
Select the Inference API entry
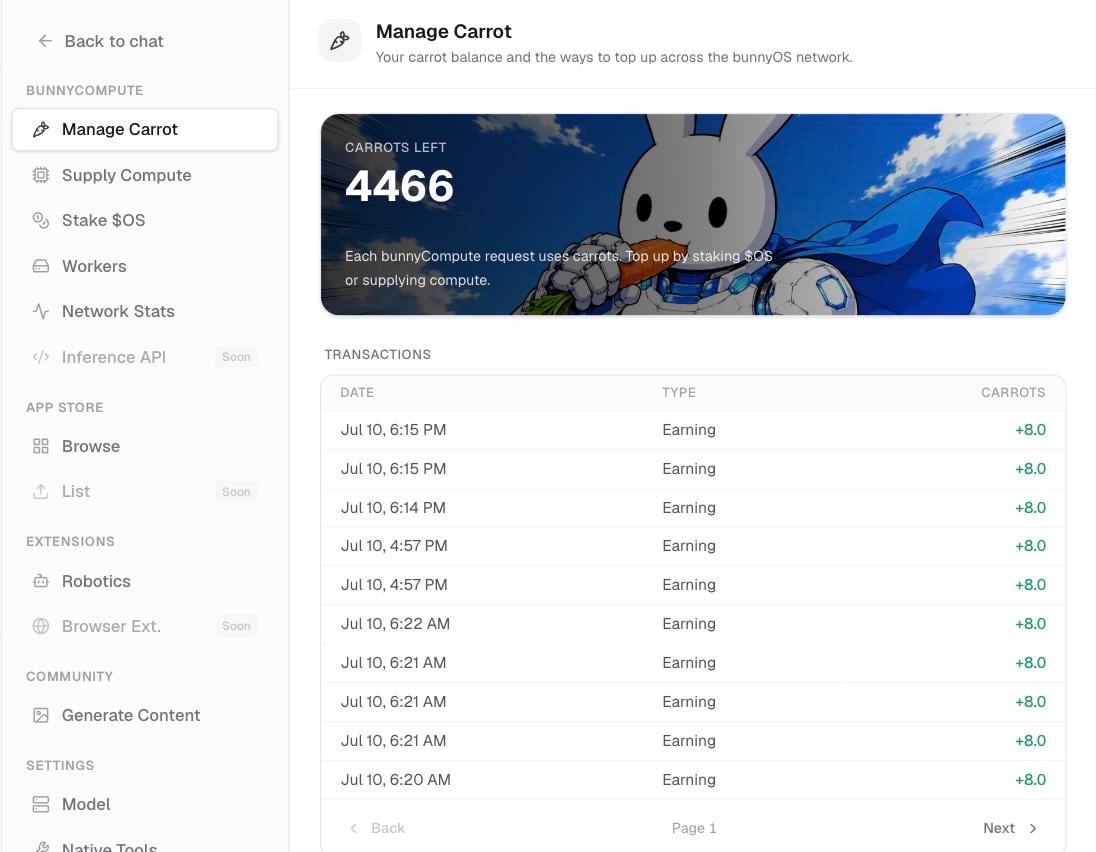[x=145, y=357]
